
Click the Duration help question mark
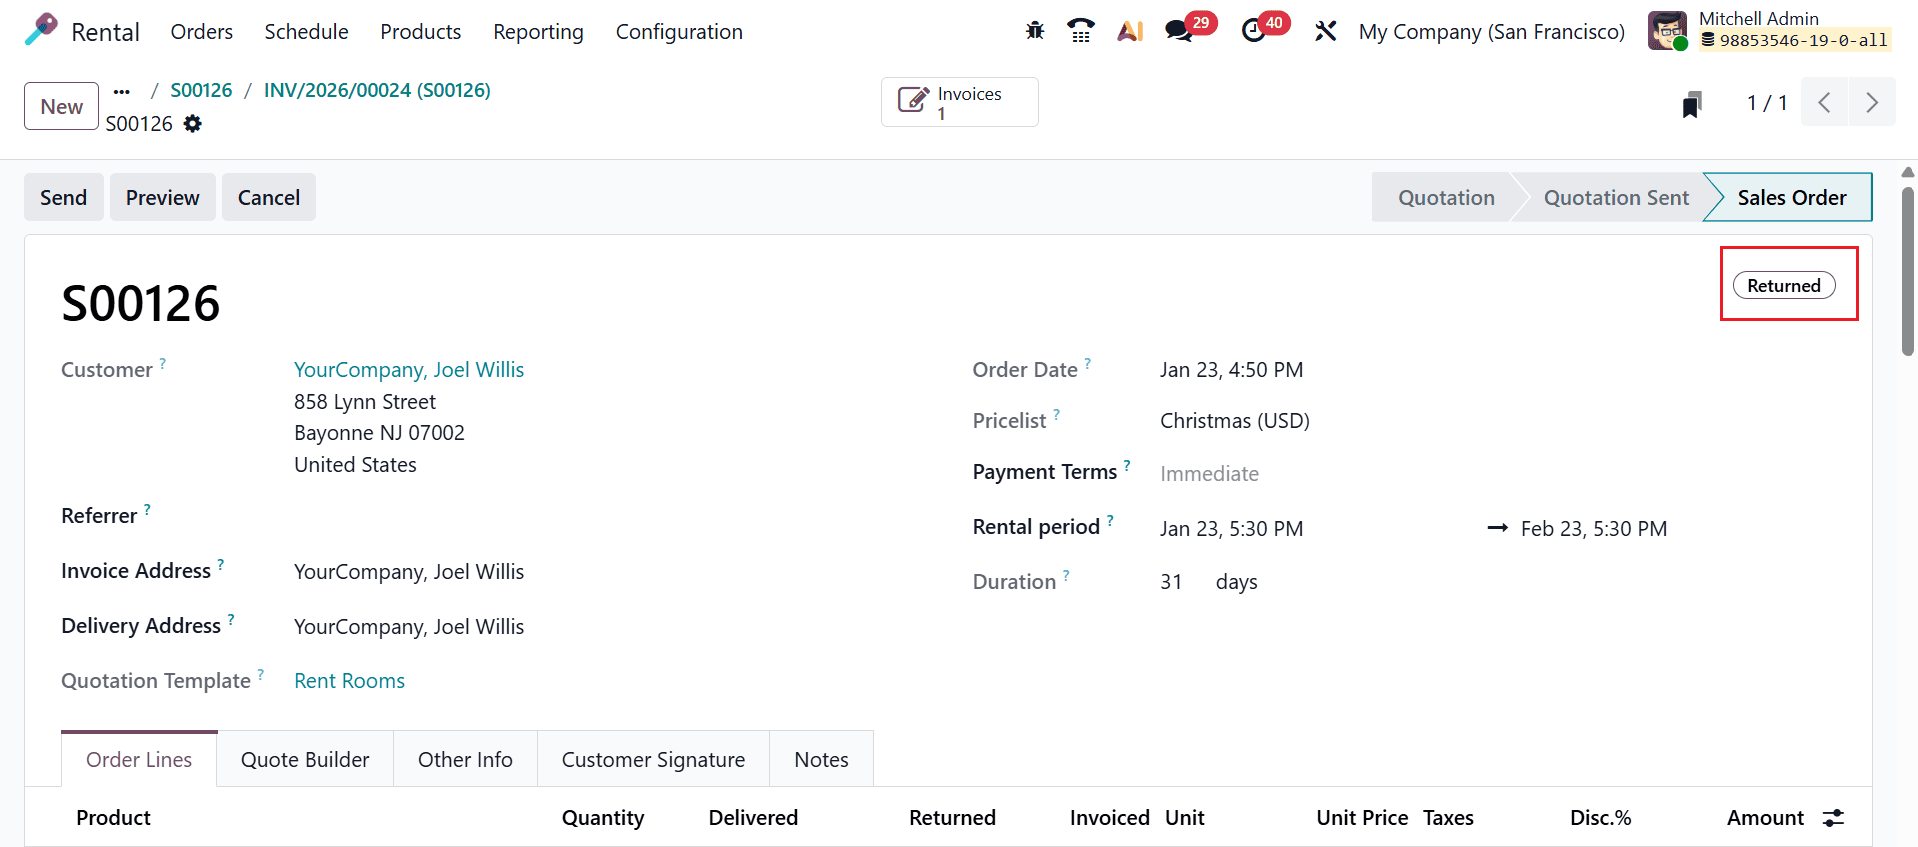click(1066, 575)
